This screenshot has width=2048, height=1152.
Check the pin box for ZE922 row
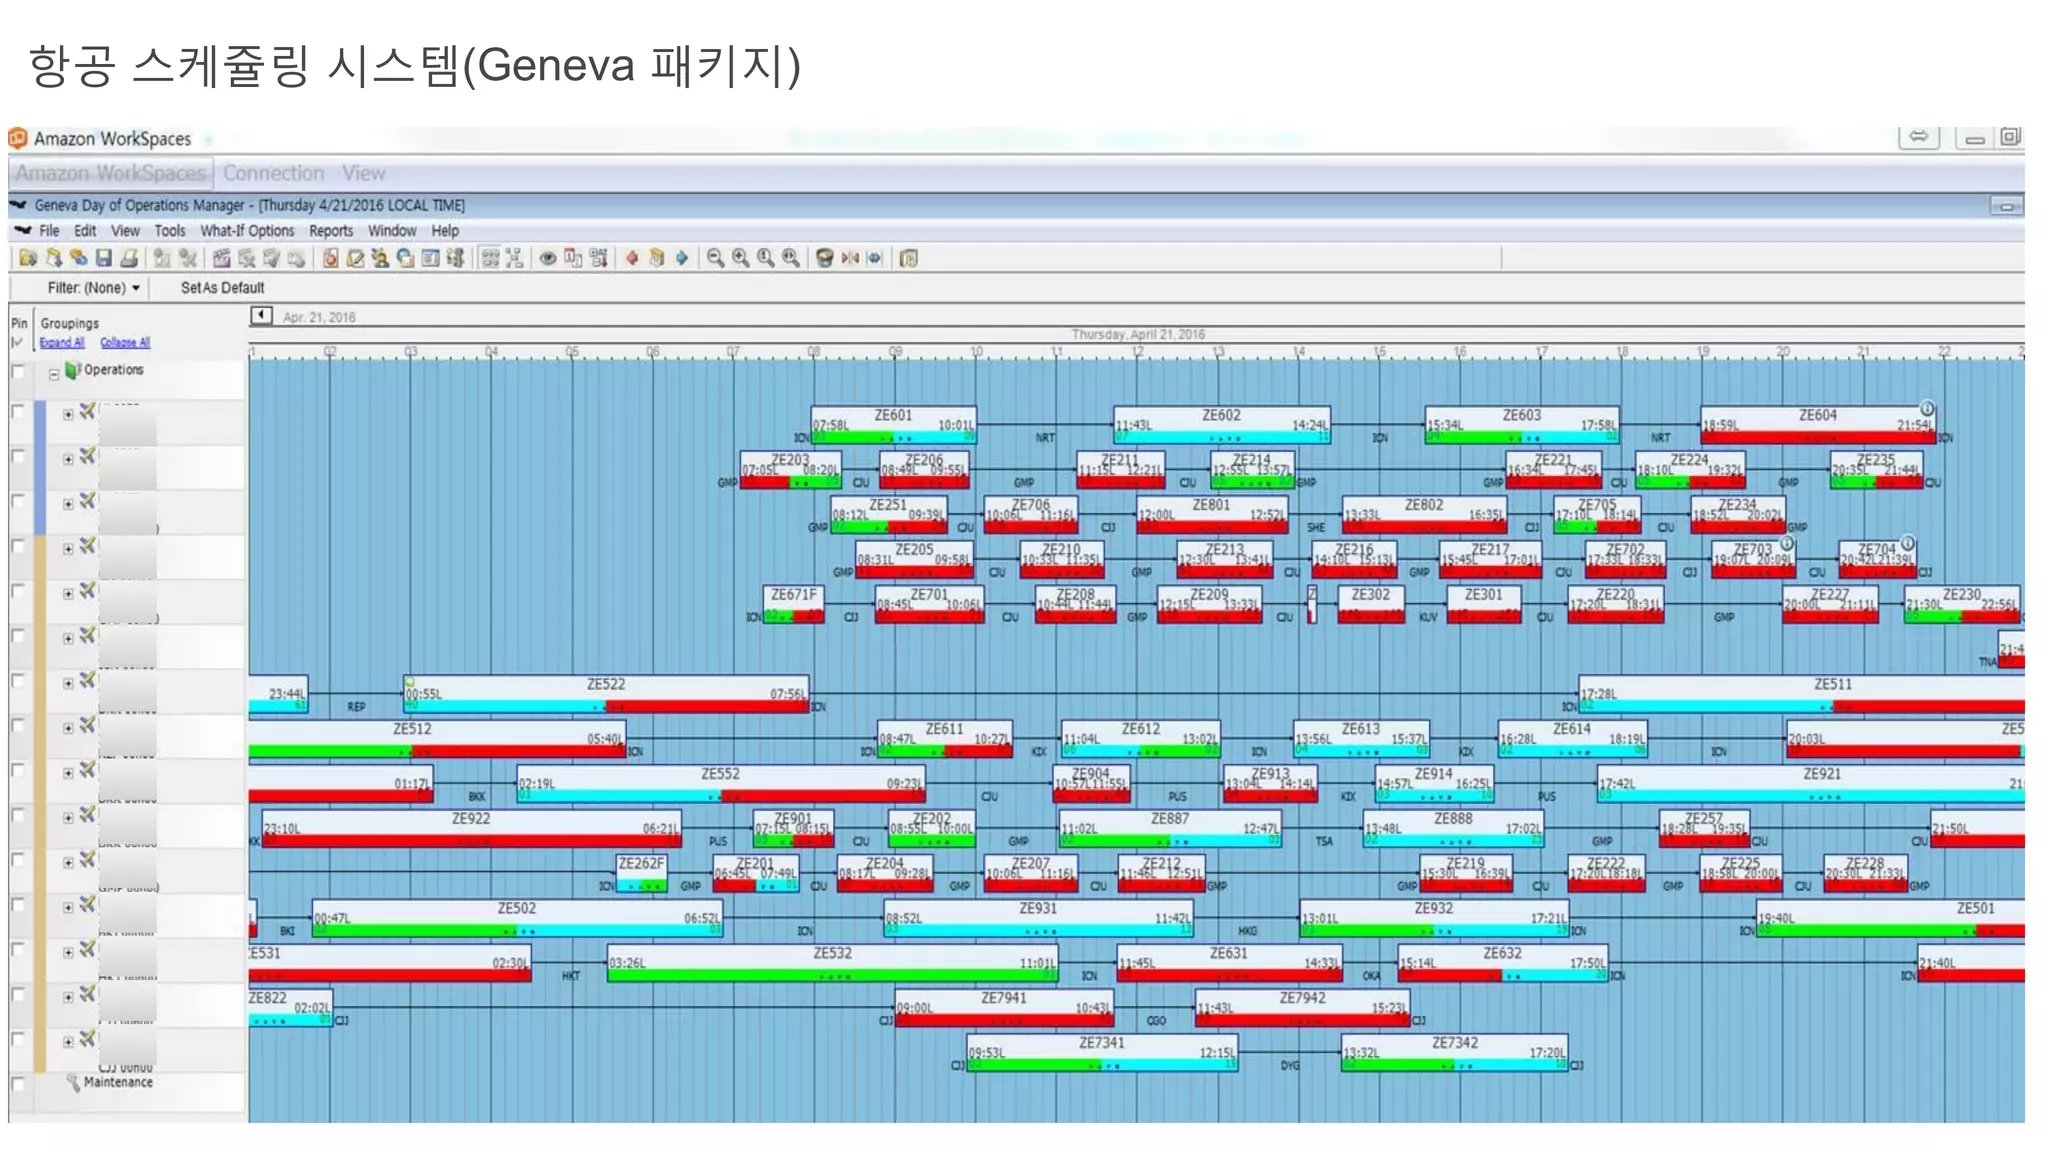(18, 815)
